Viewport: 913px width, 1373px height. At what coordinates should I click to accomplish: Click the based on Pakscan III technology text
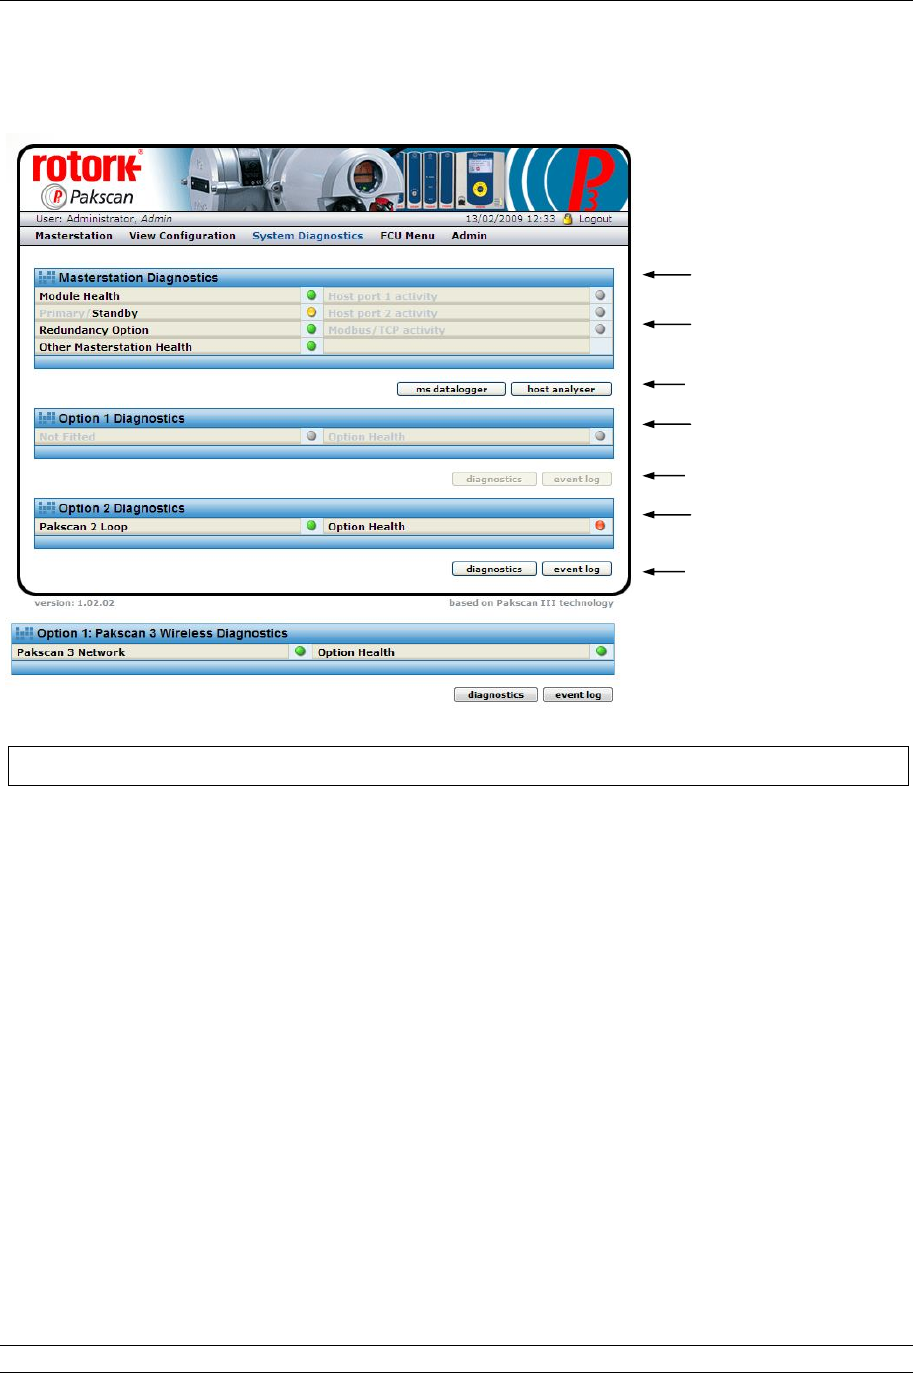[531, 604]
